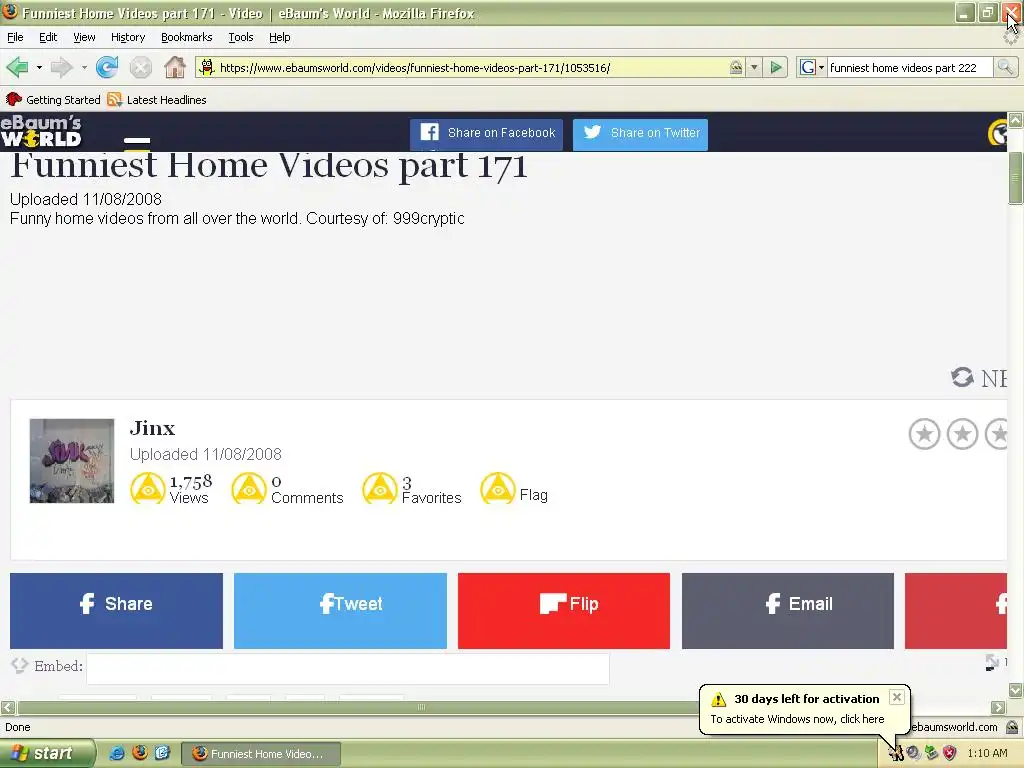The width and height of the screenshot is (1024, 768).
Task: Click the horizontal scrollbar left arrow
Action: [x=8, y=707]
